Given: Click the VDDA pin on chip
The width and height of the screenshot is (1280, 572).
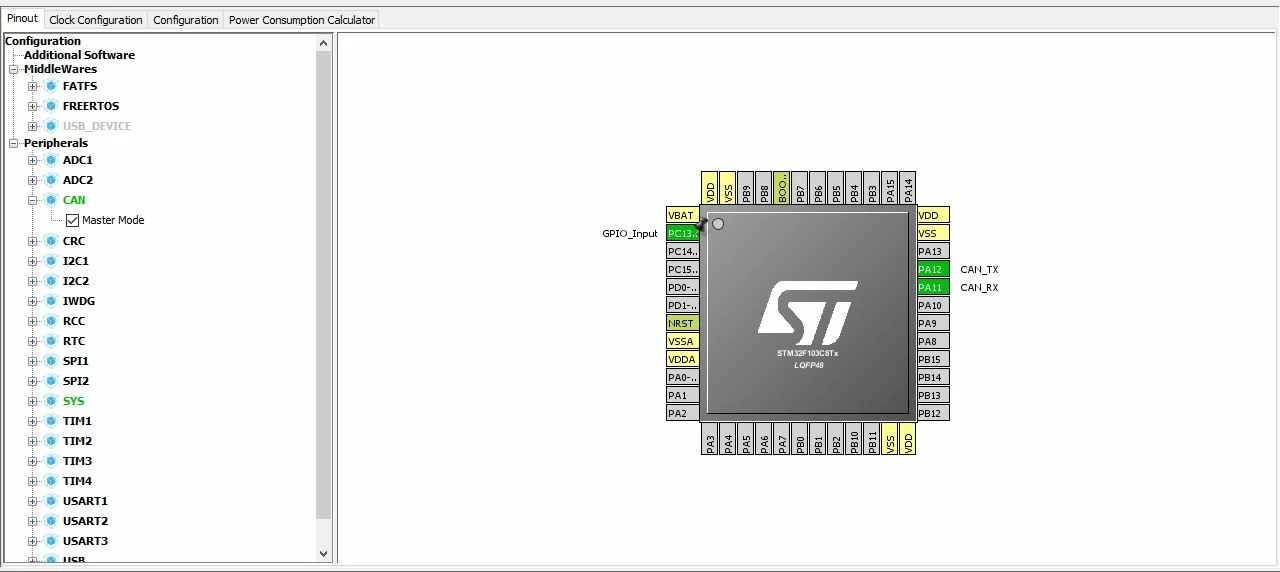Looking at the screenshot, I should [x=683, y=359].
